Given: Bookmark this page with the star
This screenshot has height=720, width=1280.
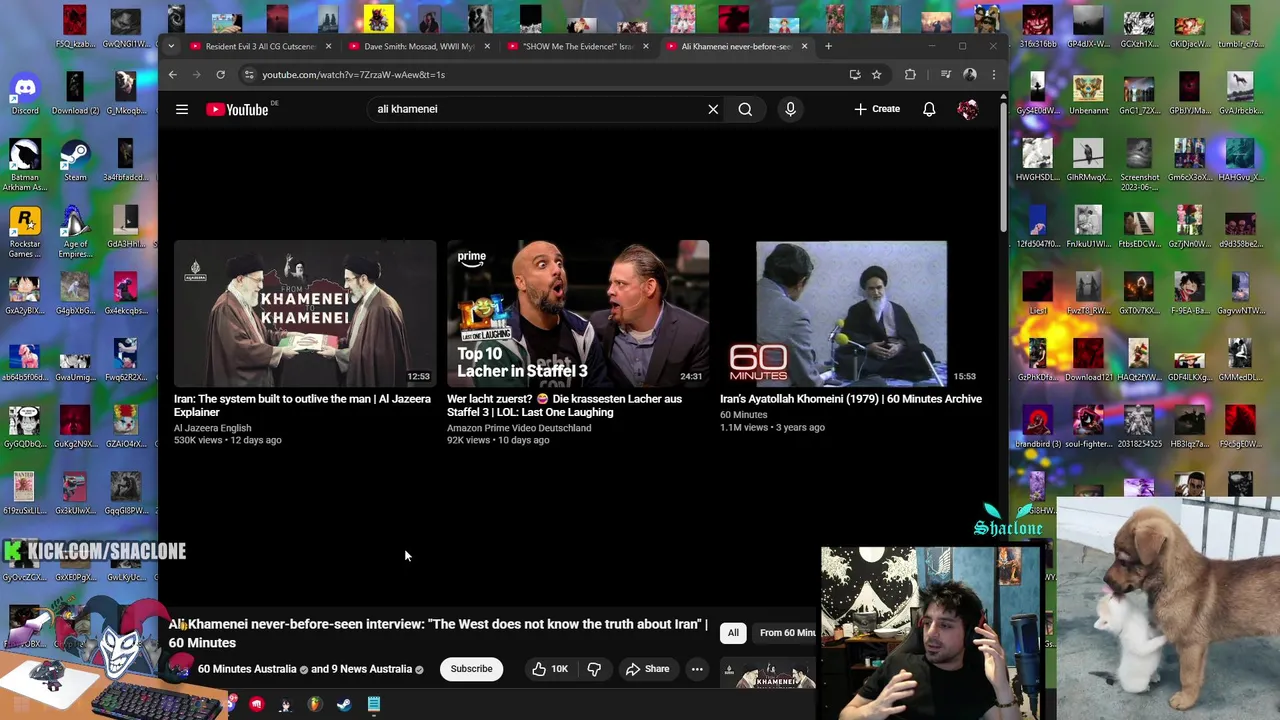Looking at the screenshot, I should [x=876, y=74].
